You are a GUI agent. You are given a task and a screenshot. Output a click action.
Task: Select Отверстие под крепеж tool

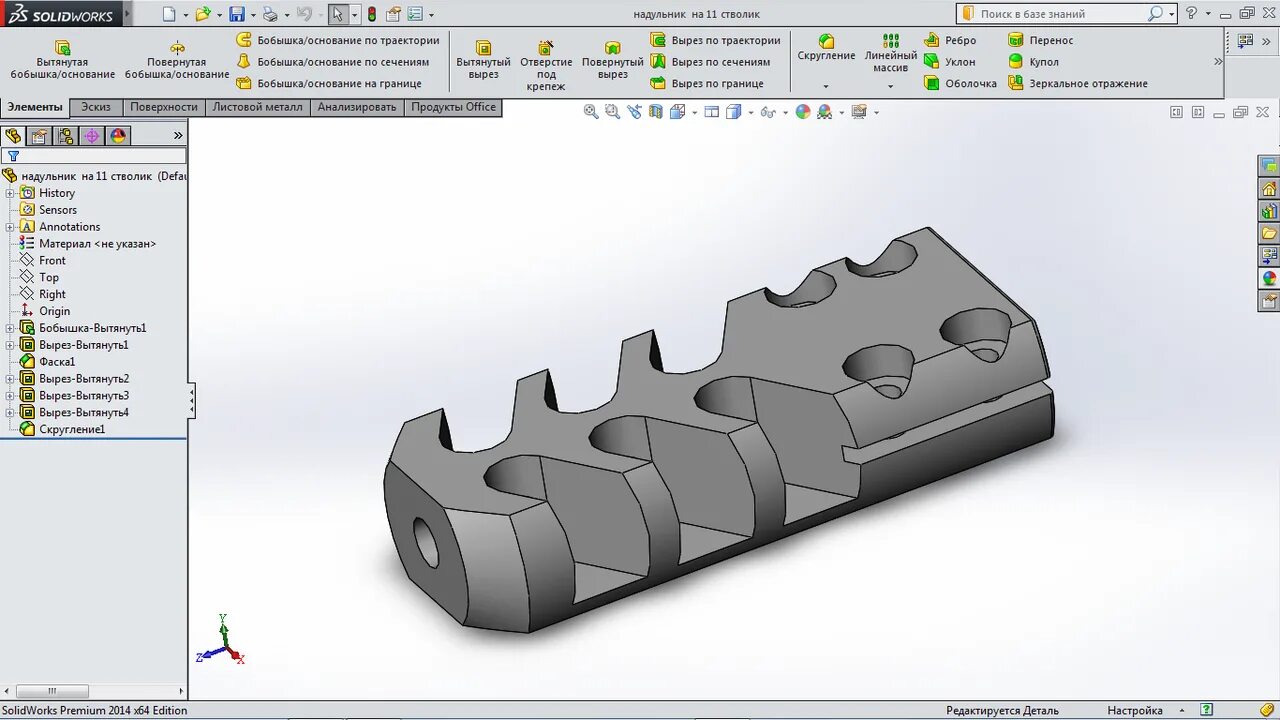coord(546,65)
